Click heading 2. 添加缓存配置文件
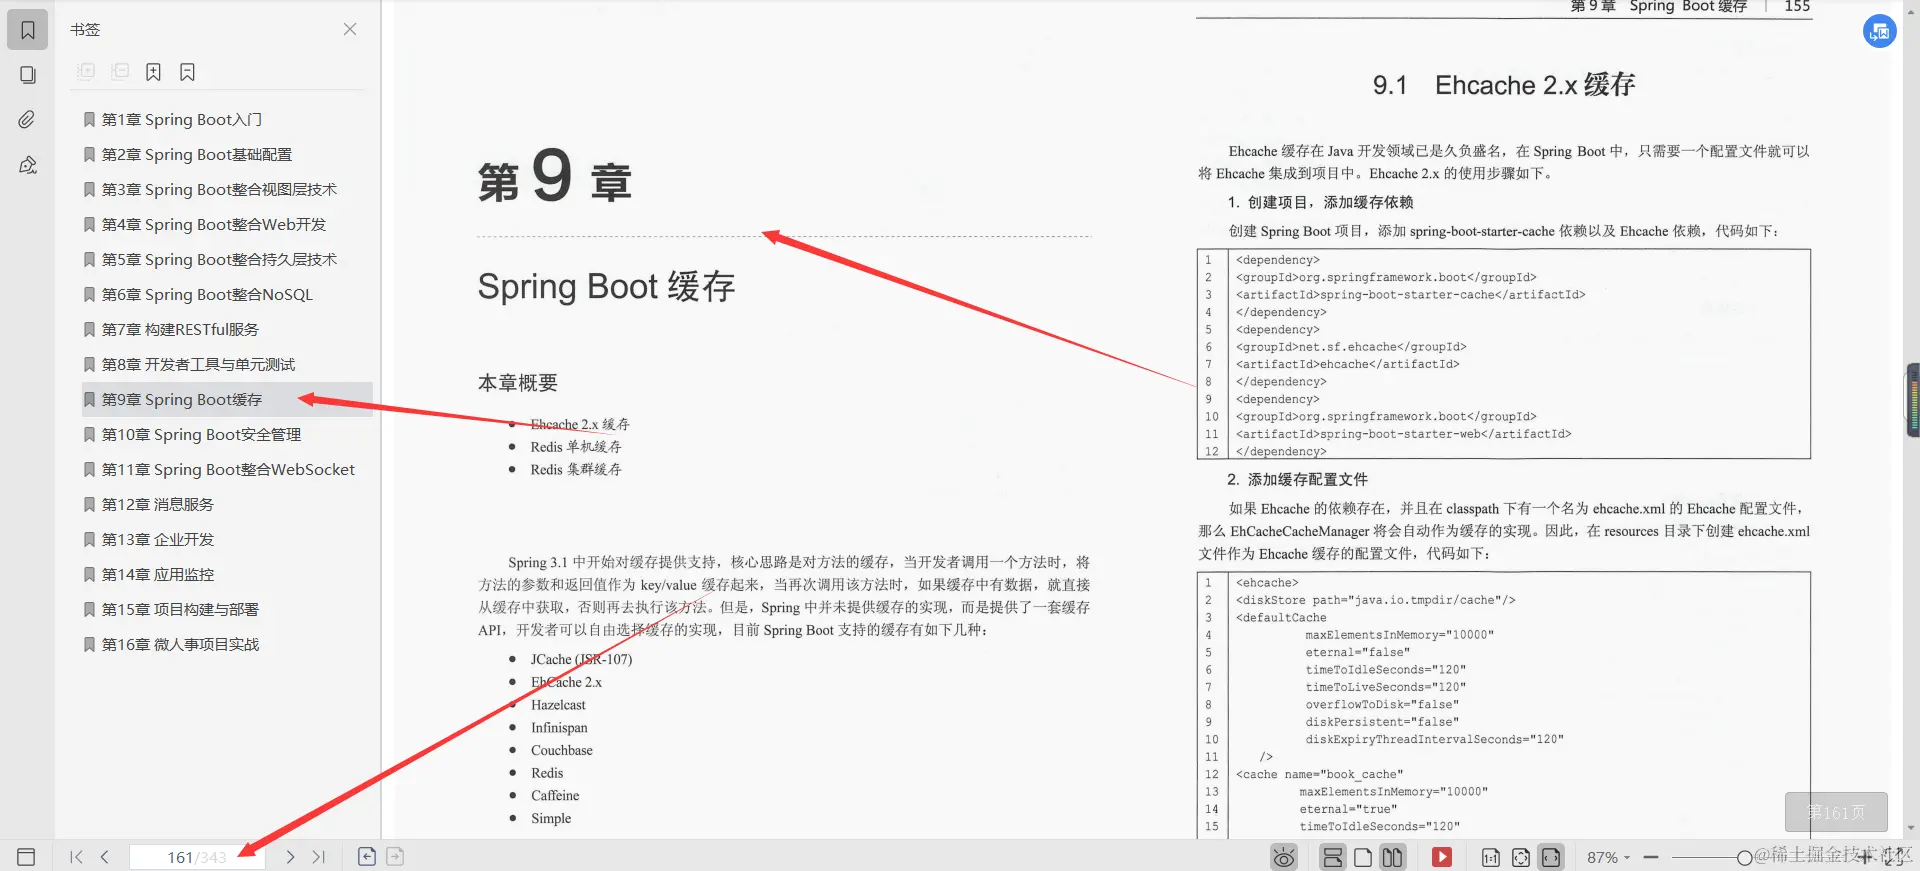The image size is (1920, 871). (1297, 479)
